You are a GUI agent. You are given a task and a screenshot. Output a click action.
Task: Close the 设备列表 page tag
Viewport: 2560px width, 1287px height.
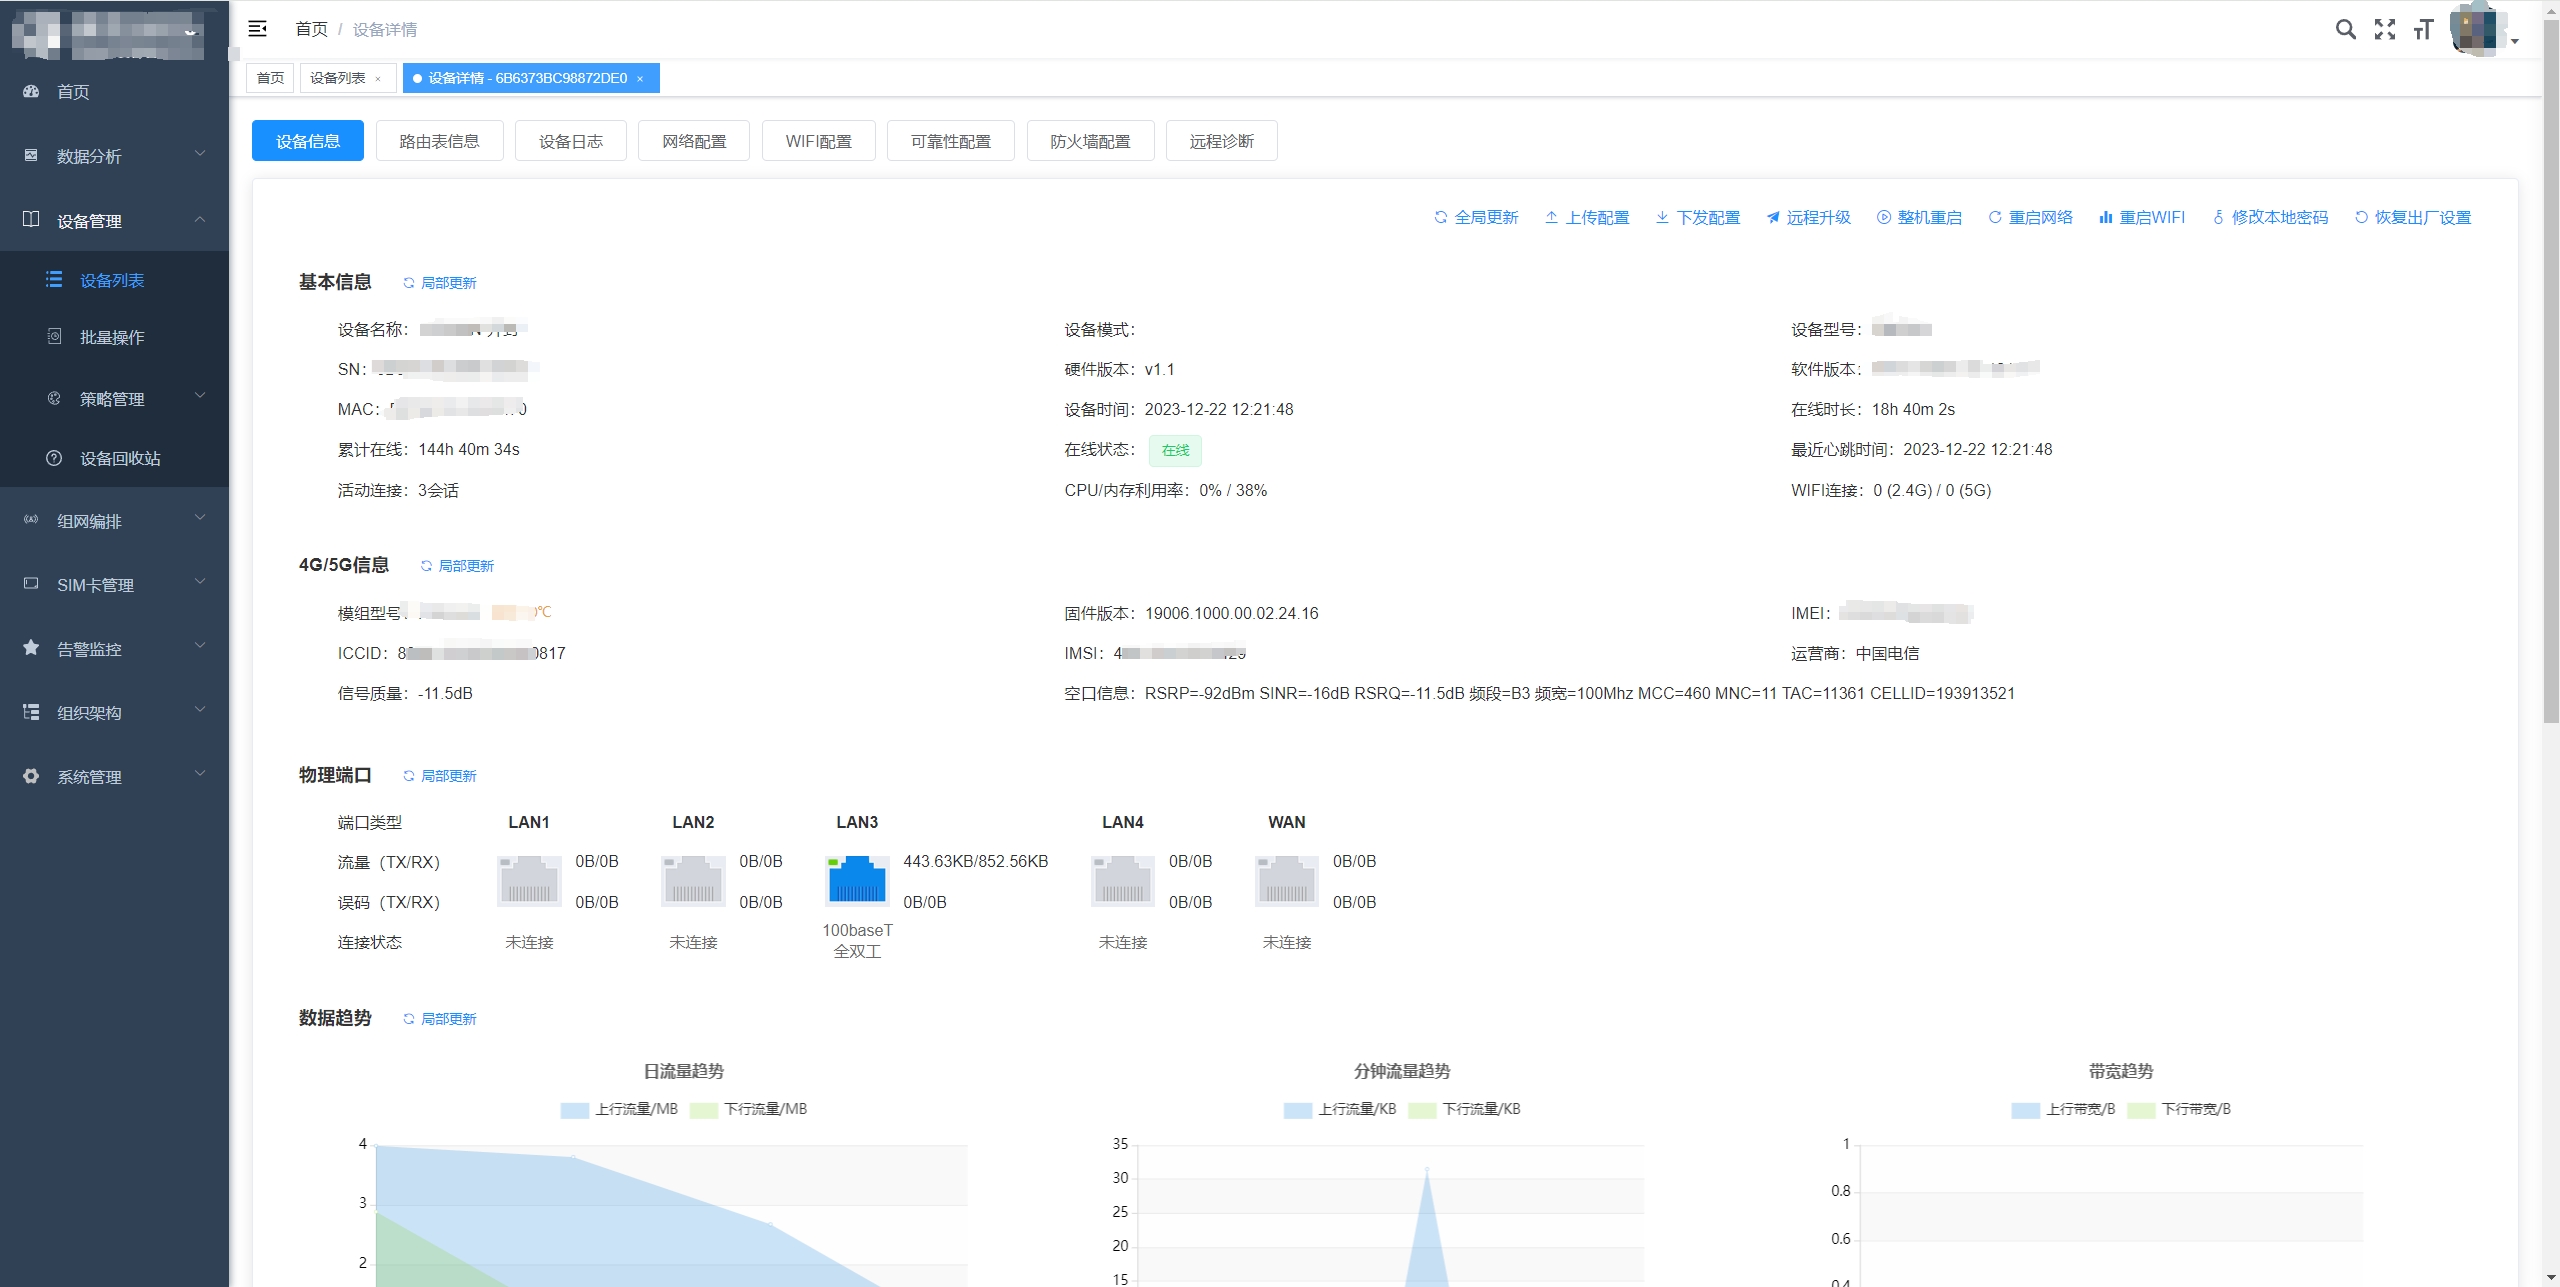point(378,79)
